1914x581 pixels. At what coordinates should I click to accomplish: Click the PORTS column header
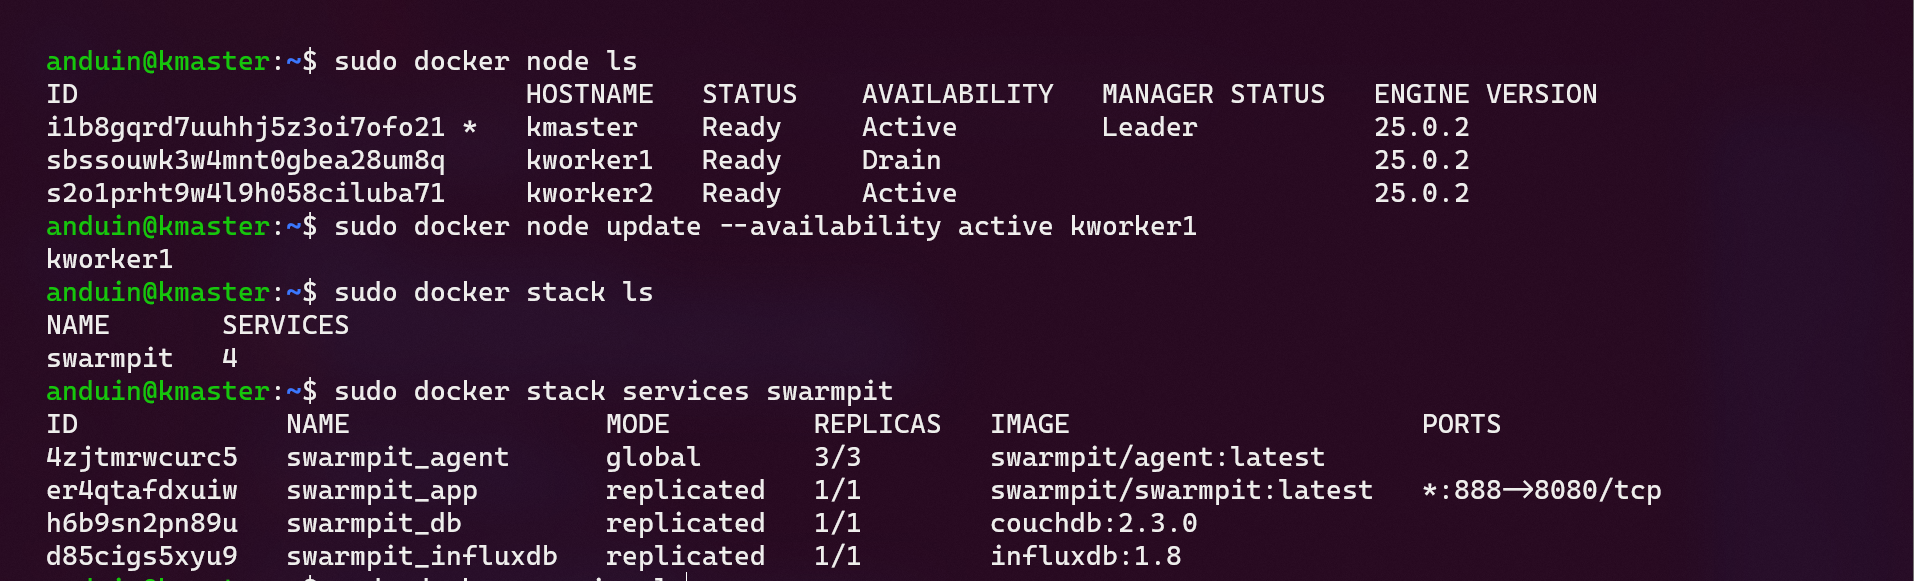tap(1461, 424)
